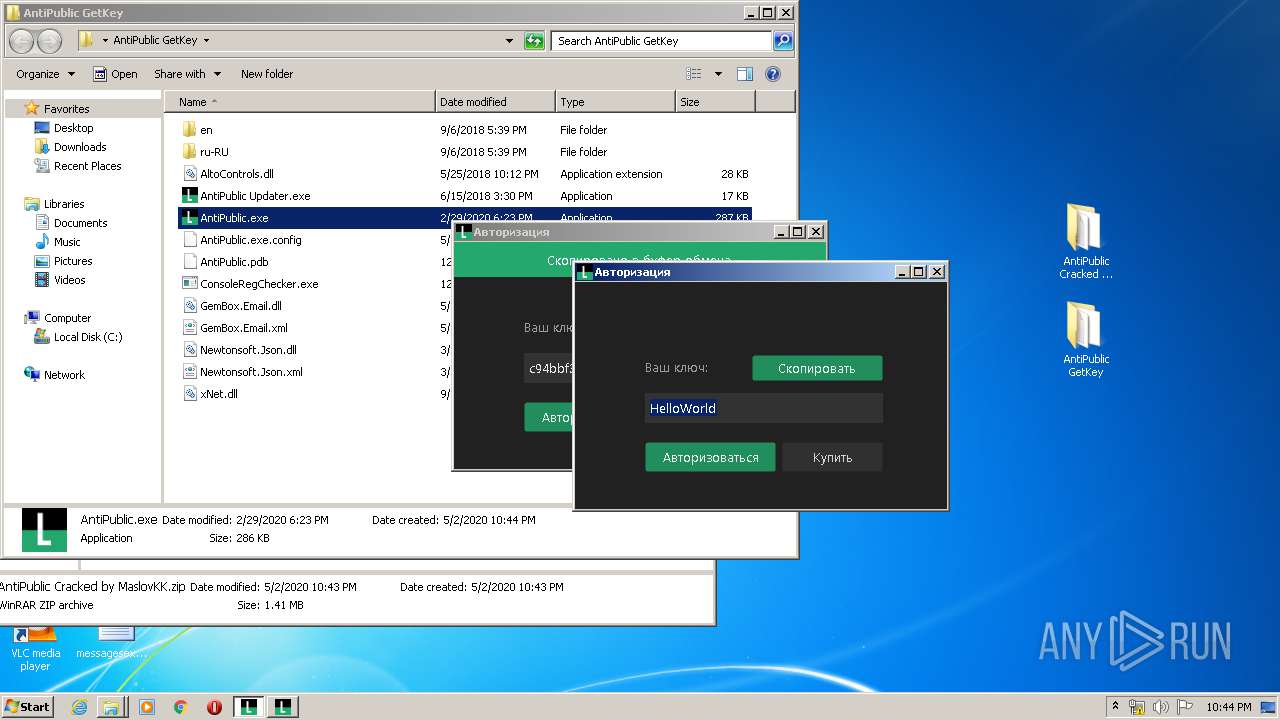The height and width of the screenshot is (720, 1280).
Task: Sort by Date modified column header
Action: pos(496,102)
